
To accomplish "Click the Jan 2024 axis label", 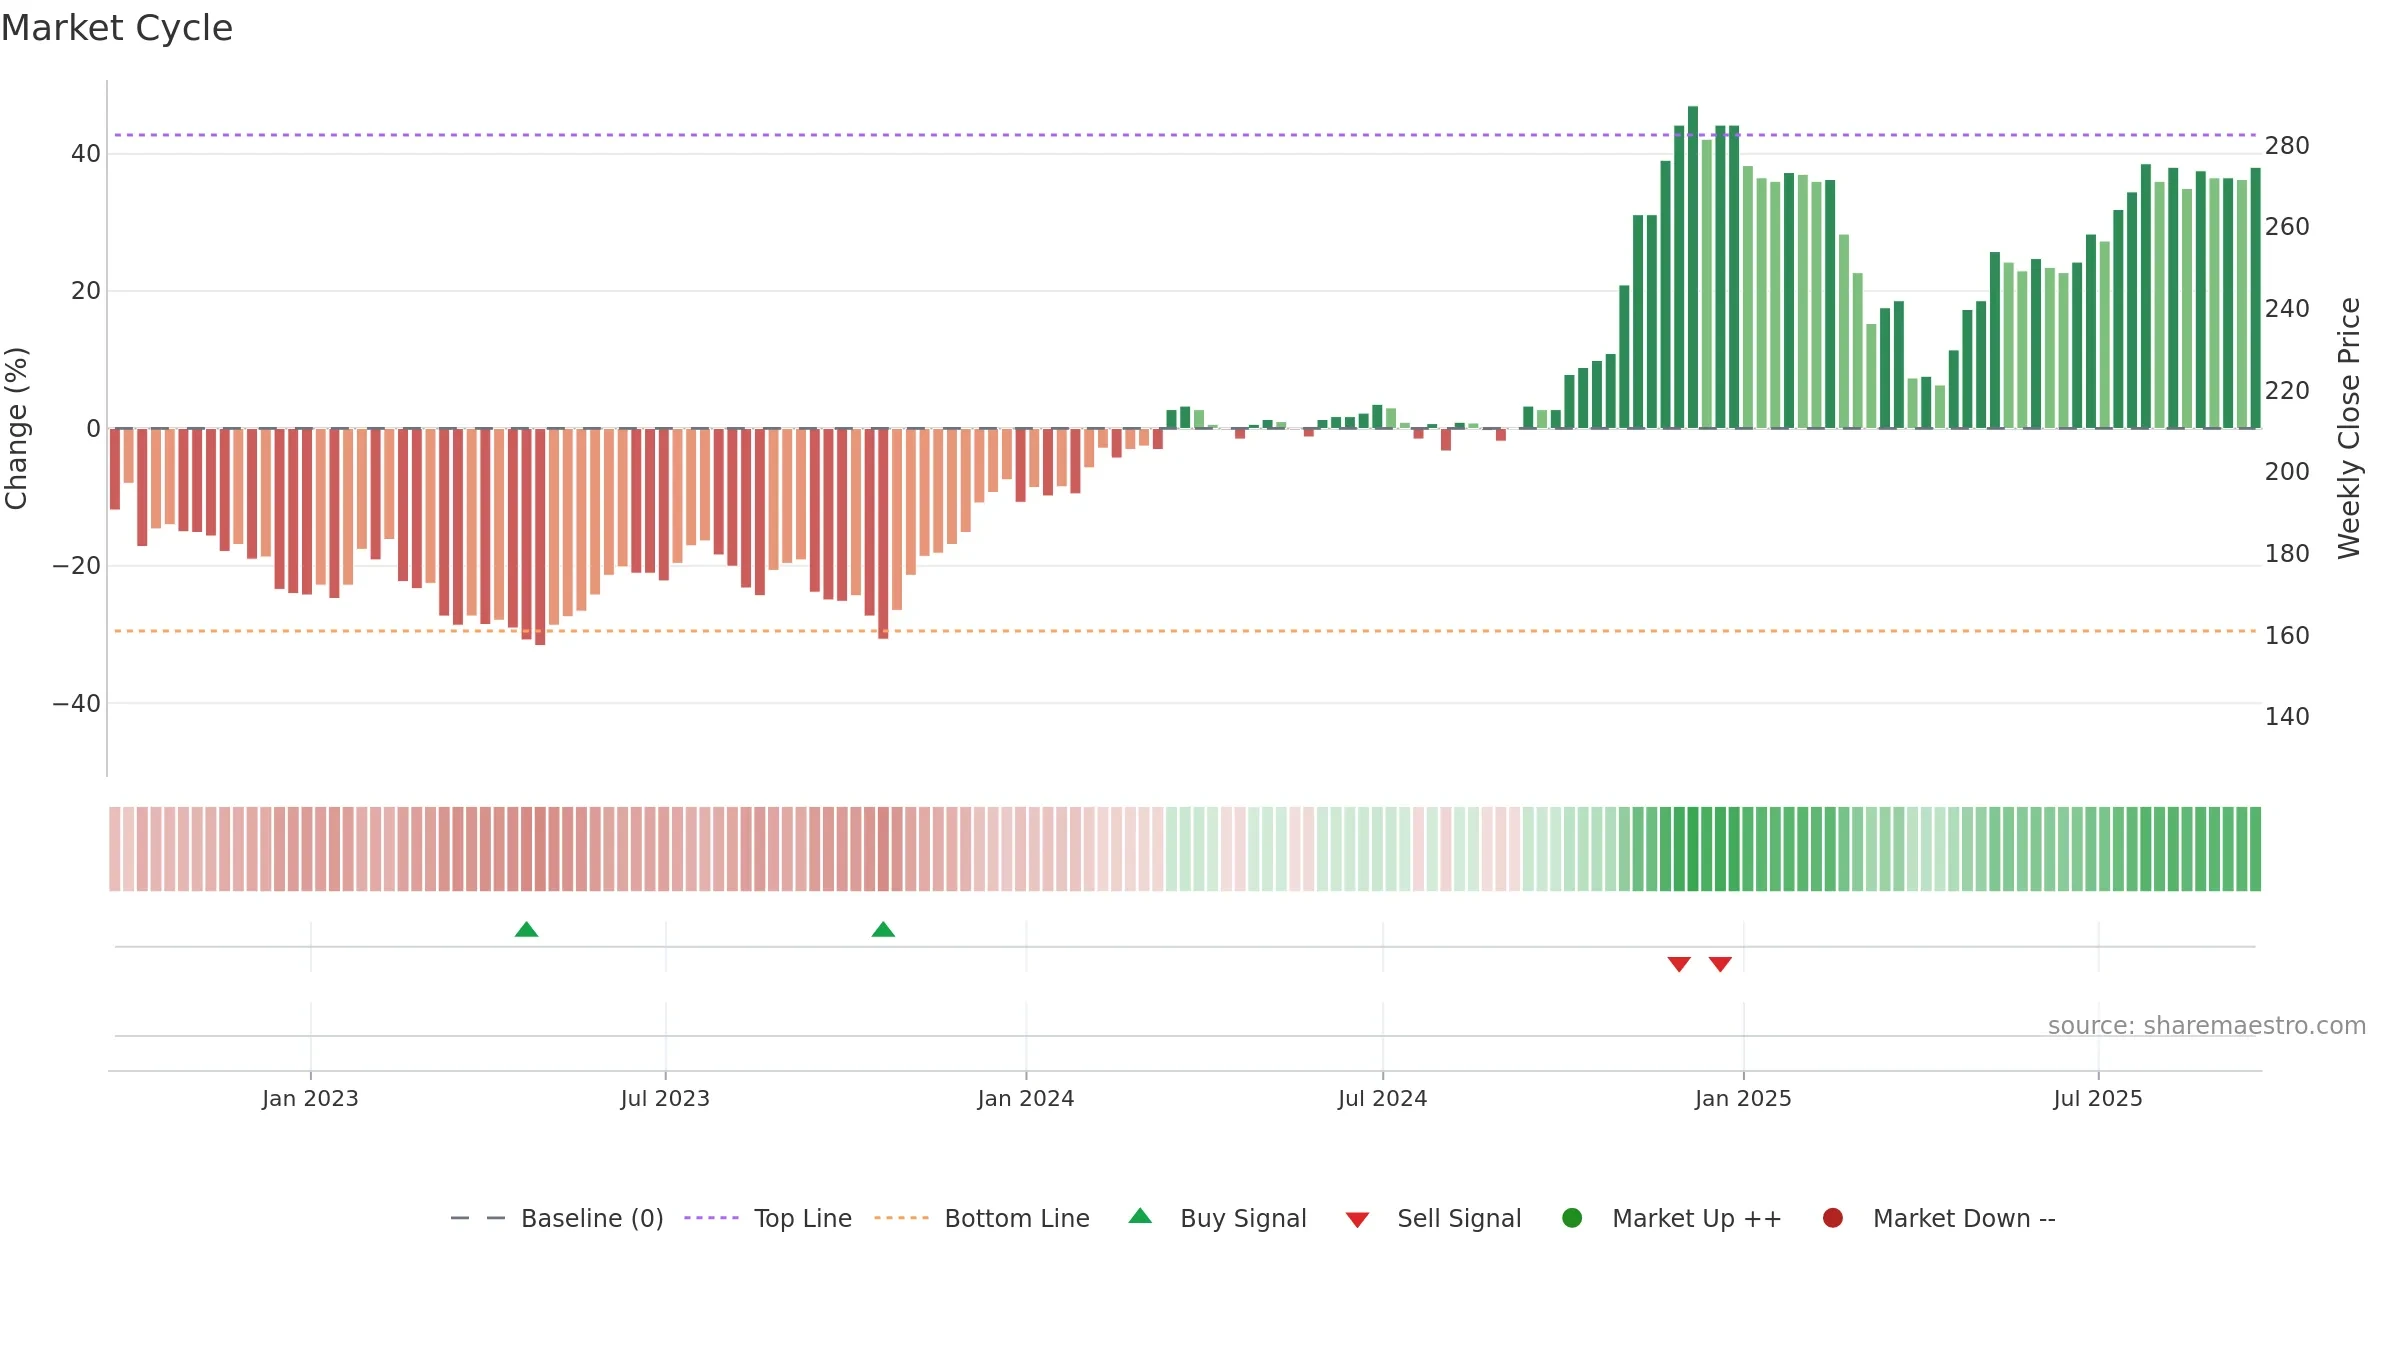I will click(1026, 1099).
